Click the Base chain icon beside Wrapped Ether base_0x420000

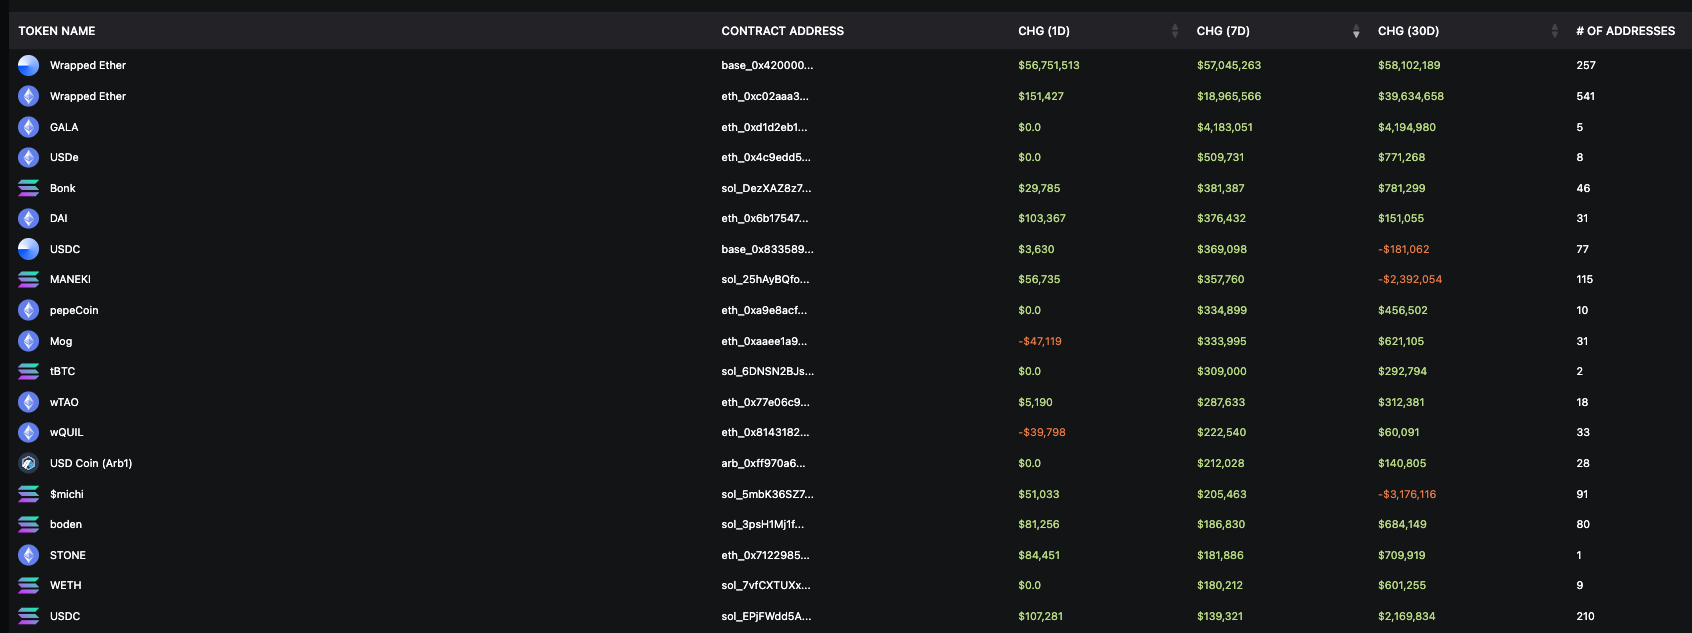click(x=29, y=65)
